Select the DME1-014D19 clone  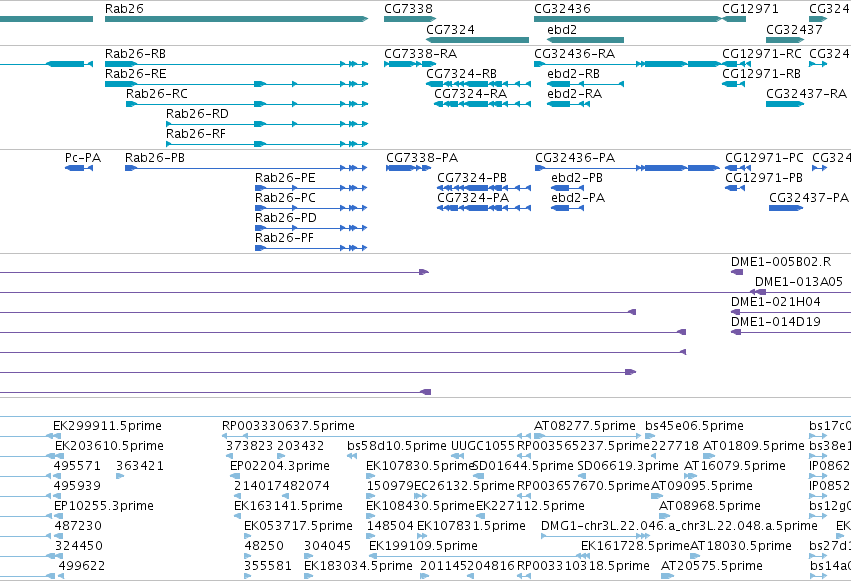tap(791, 332)
